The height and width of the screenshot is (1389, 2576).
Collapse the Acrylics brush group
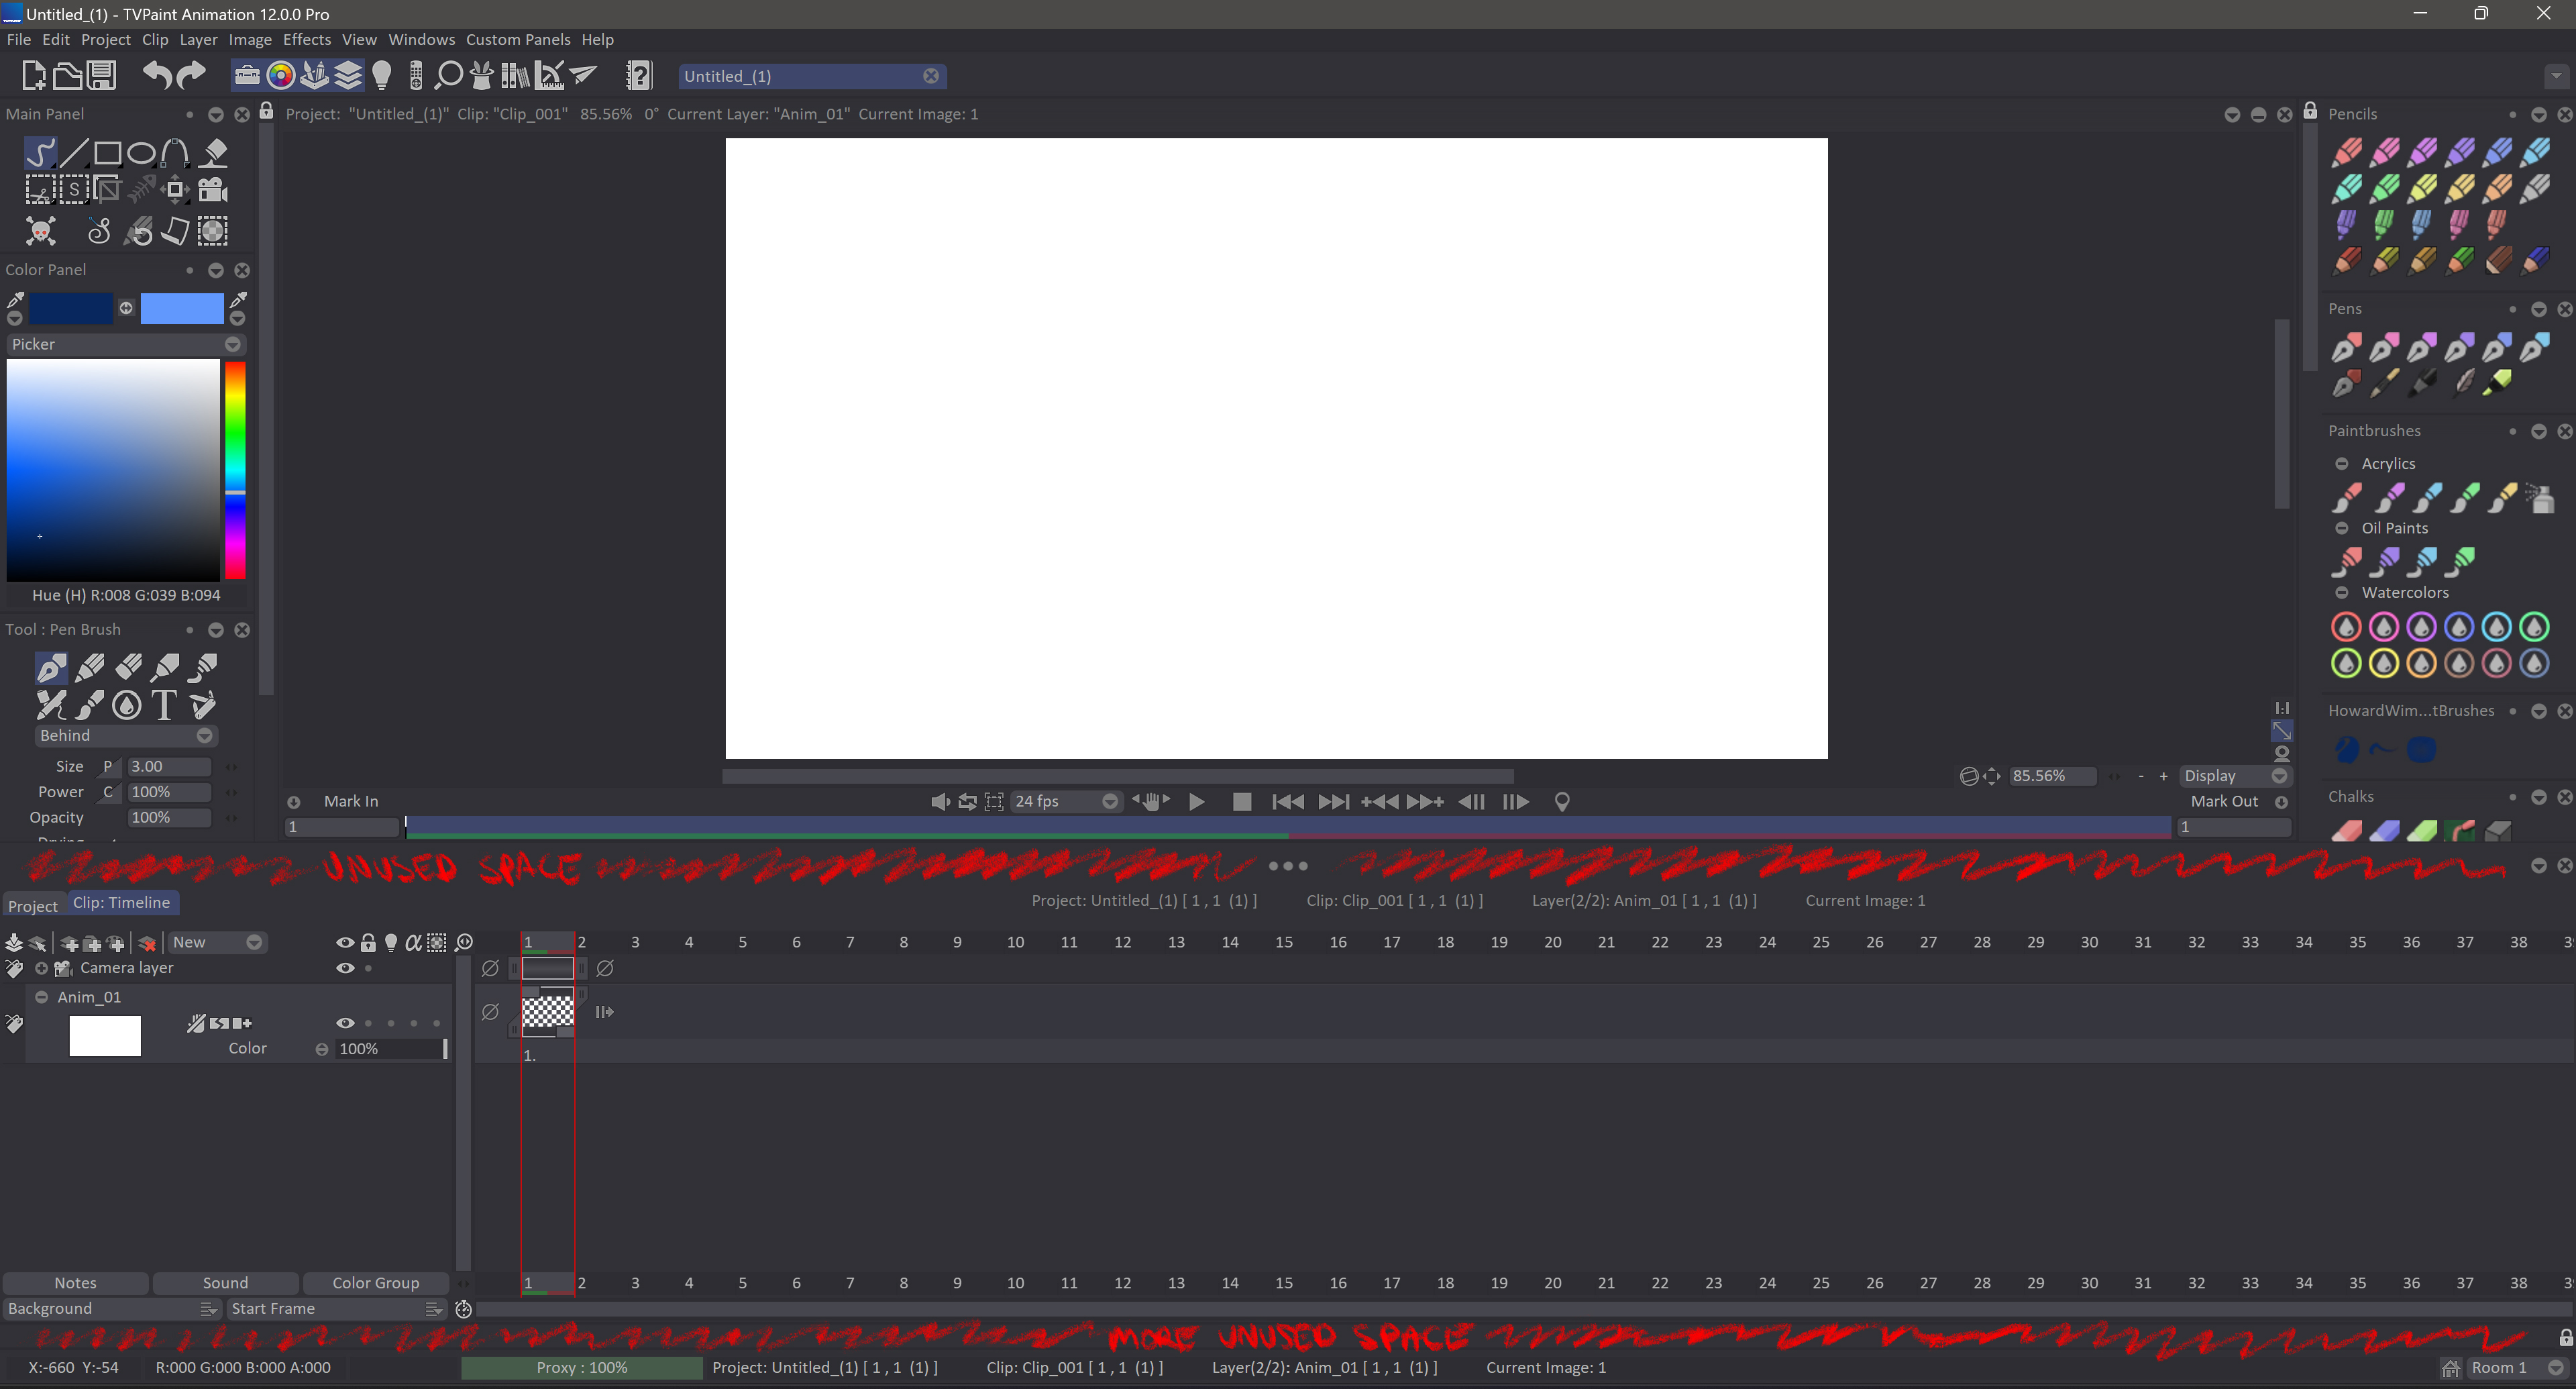point(2341,464)
